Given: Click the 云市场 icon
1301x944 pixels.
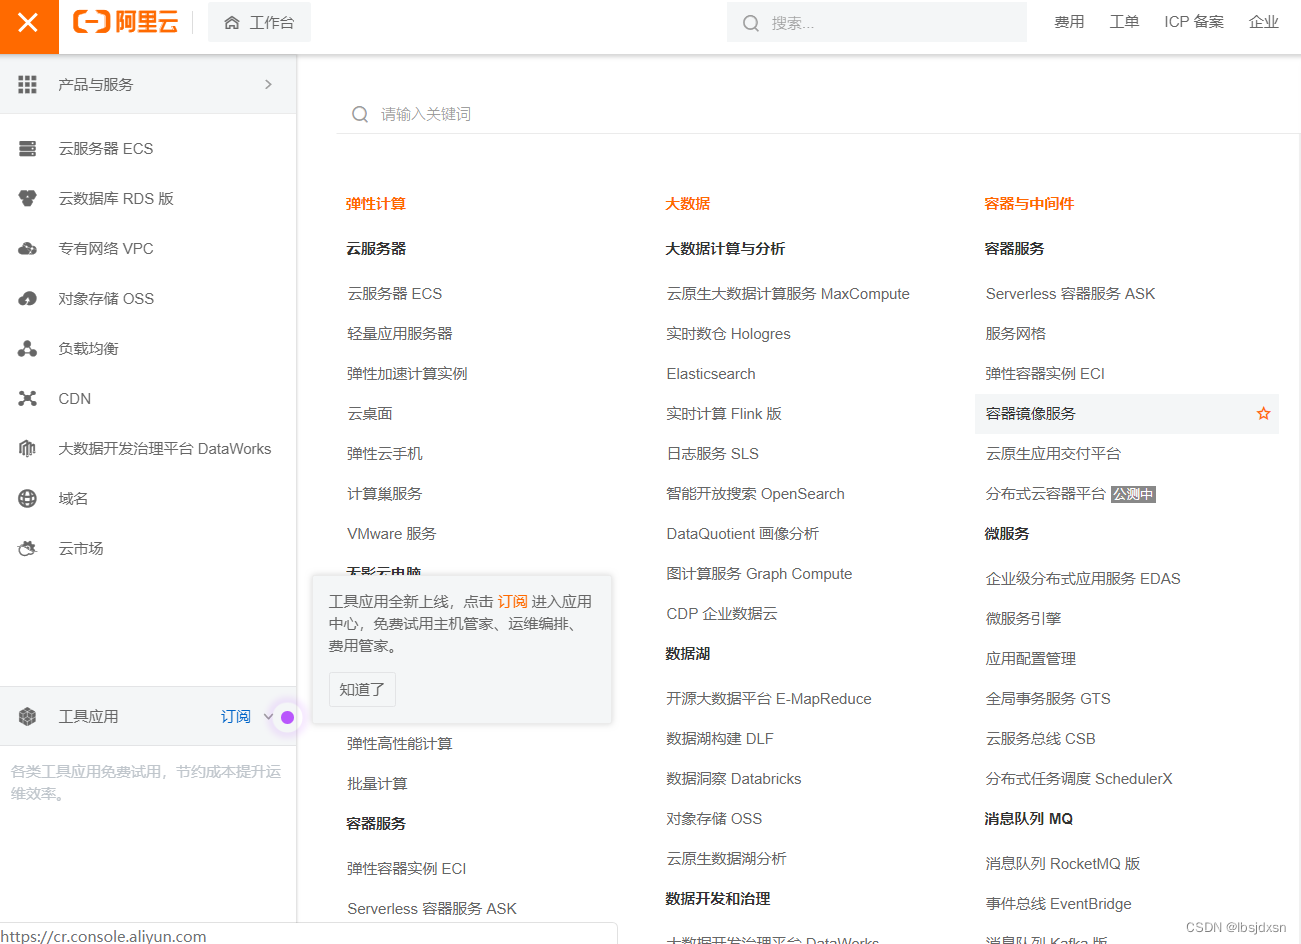Looking at the screenshot, I should pos(28,549).
